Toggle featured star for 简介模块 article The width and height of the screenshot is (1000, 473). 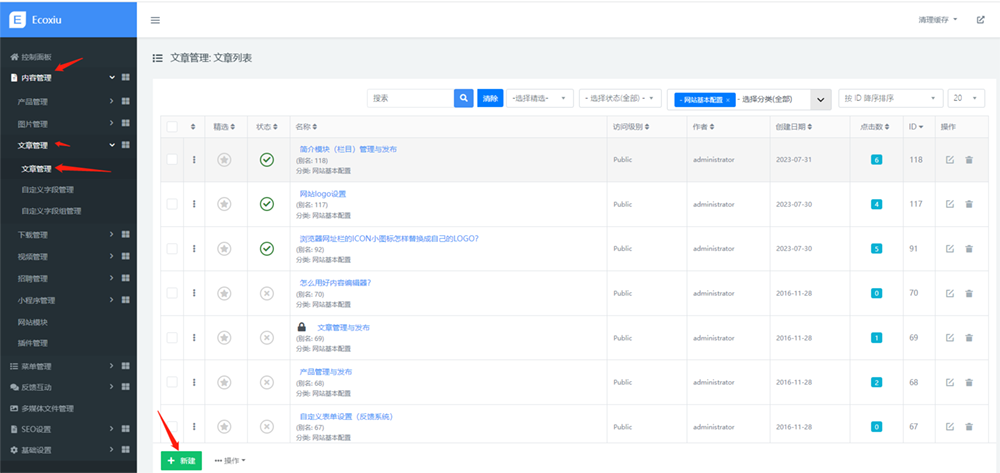(x=224, y=160)
